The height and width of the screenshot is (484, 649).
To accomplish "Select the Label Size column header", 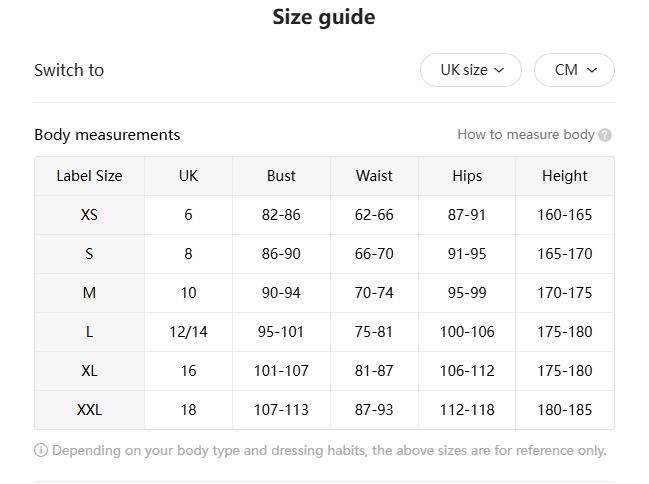I will 89,176.
